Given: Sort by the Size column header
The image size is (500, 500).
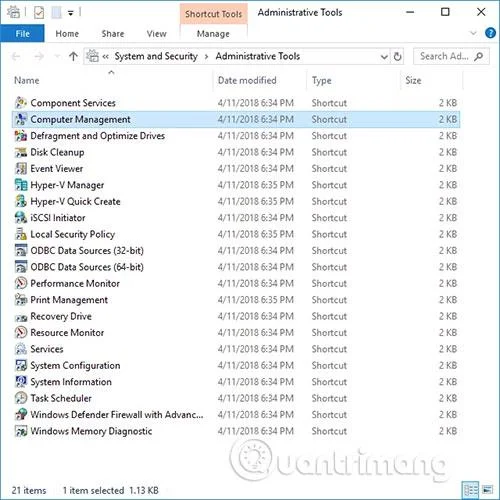Looking at the screenshot, I should (x=413, y=80).
